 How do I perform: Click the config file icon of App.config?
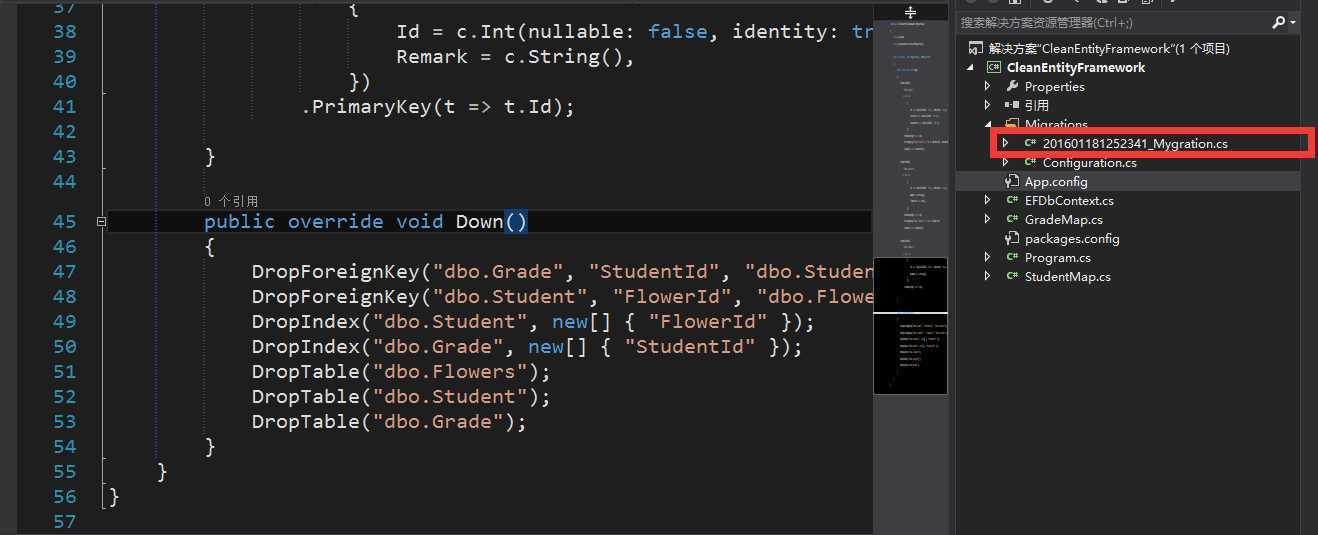click(1012, 181)
